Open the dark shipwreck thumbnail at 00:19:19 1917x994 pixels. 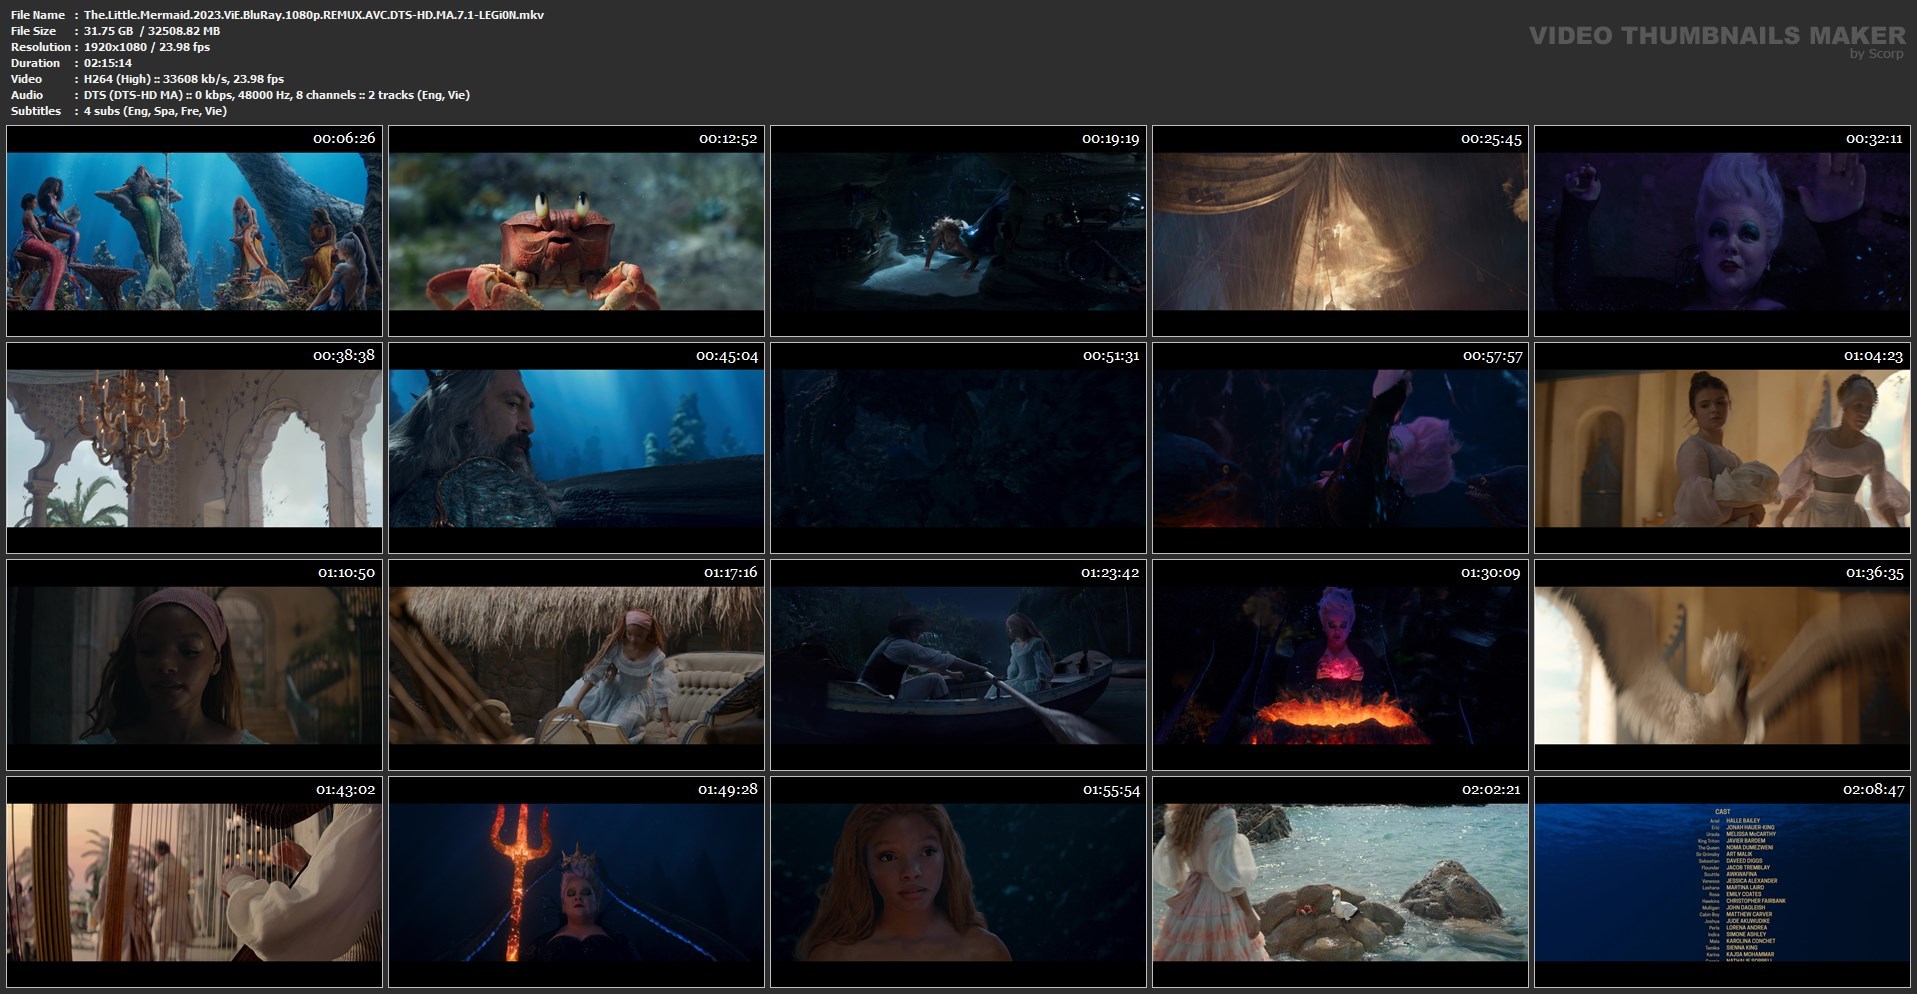click(x=958, y=231)
